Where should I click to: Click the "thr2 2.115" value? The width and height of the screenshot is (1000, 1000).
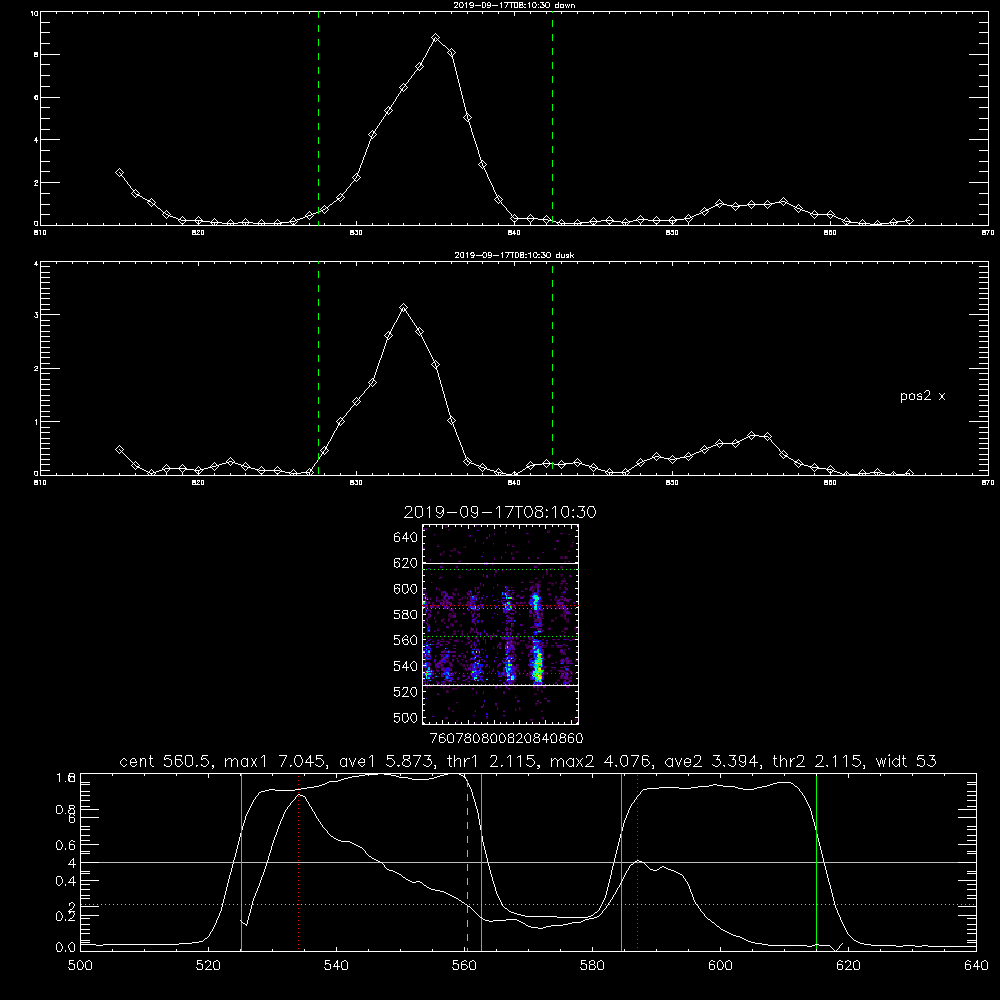click(818, 761)
